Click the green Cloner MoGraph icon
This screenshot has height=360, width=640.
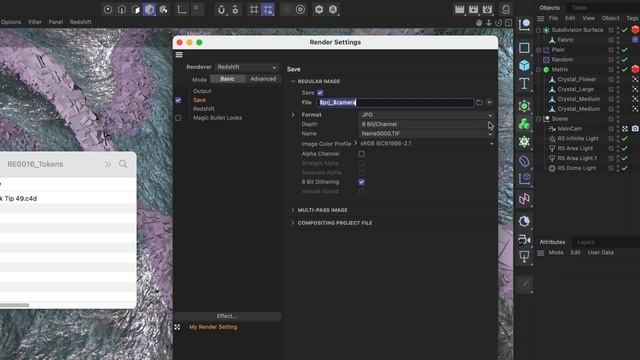[x=524, y=124]
